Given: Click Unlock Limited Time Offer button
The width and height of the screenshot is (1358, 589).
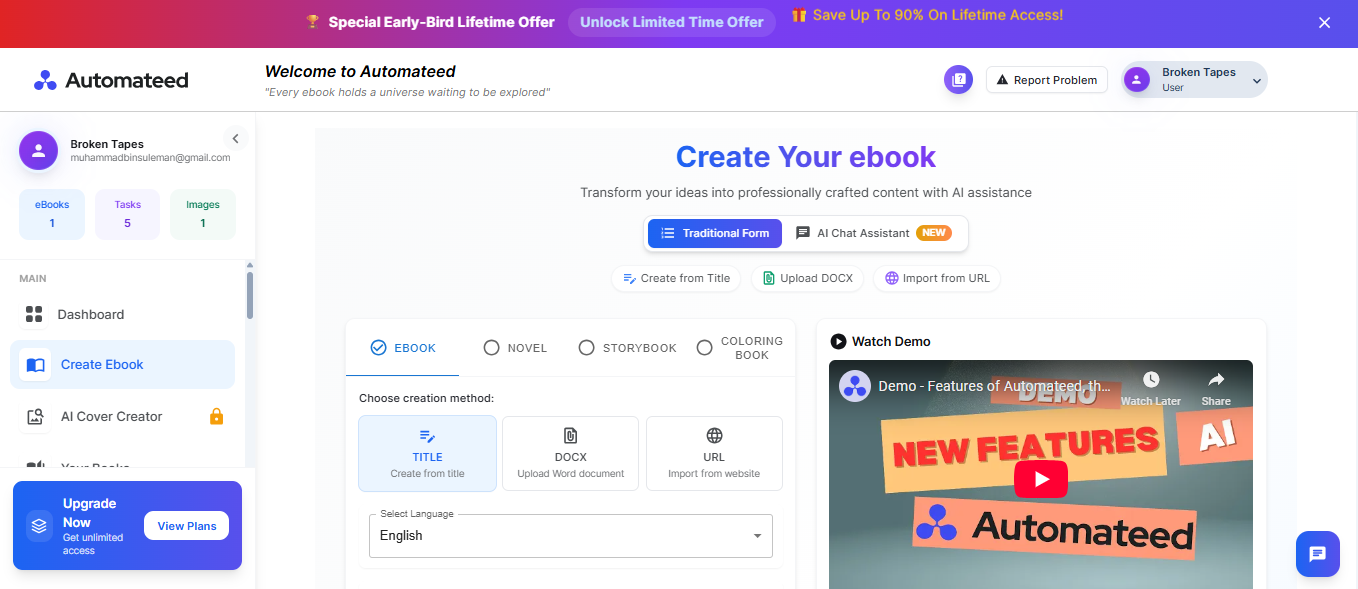Looking at the screenshot, I should (x=672, y=22).
